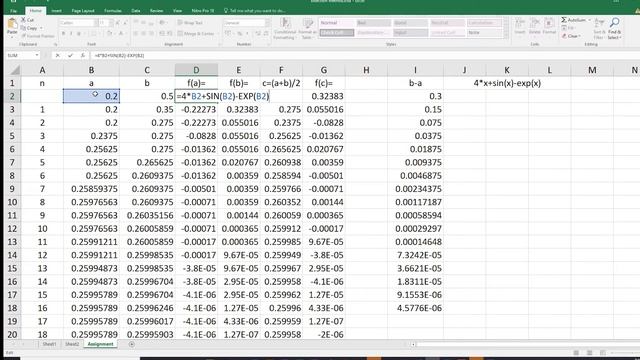Image resolution: width=640 pixels, height=360 pixels.
Task: Open Conditional Formatting
Action: [285, 29]
